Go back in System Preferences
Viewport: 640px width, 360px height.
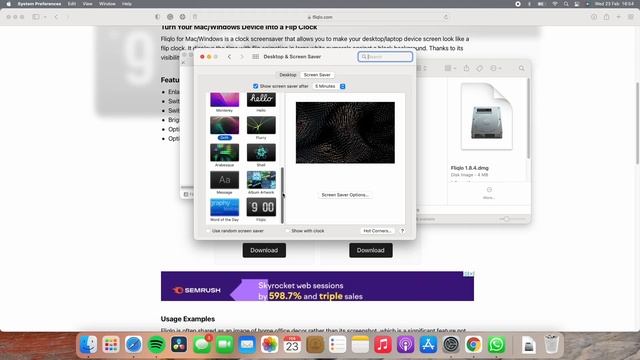229,57
